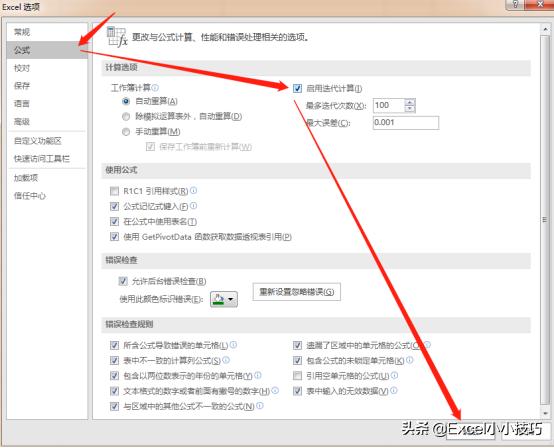Toggle 公式记忆式键入 checkbox

point(114,206)
